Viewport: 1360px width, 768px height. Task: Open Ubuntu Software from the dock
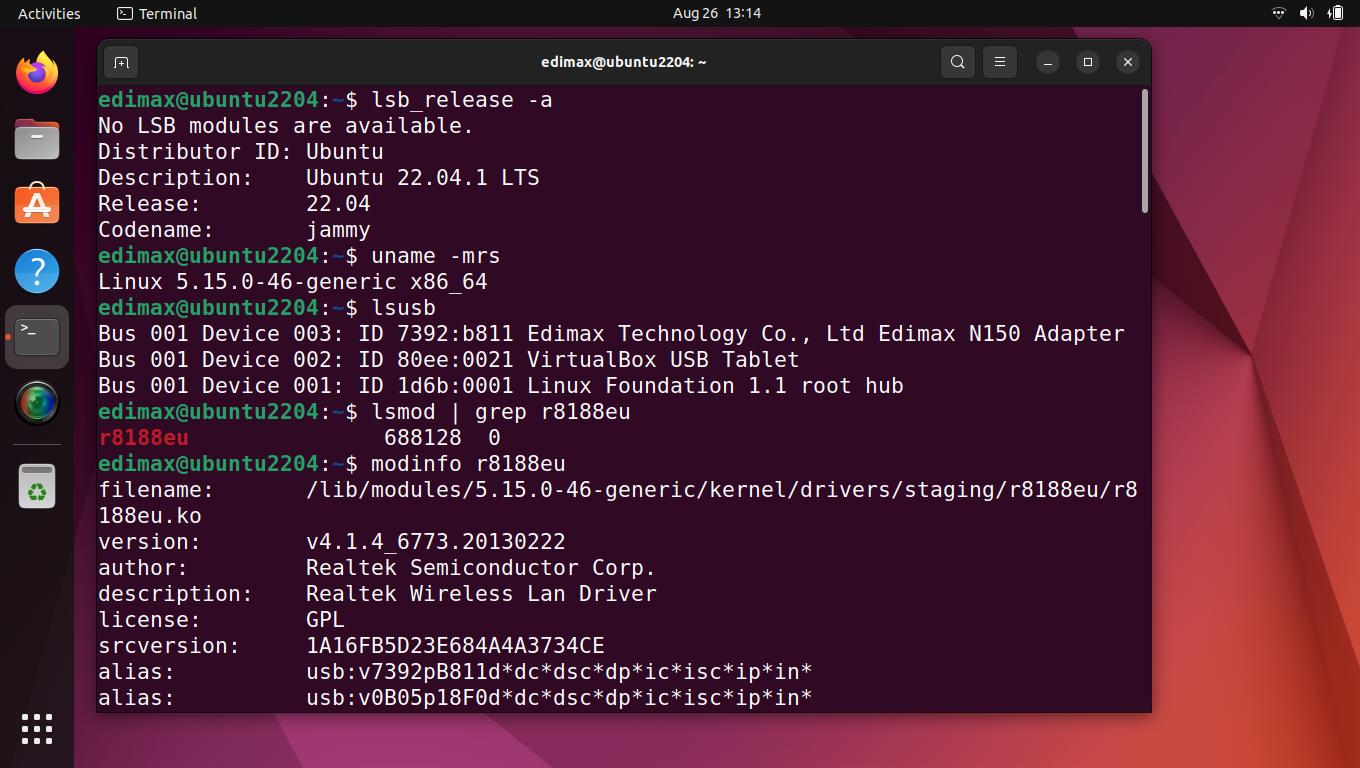tap(37, 205)
